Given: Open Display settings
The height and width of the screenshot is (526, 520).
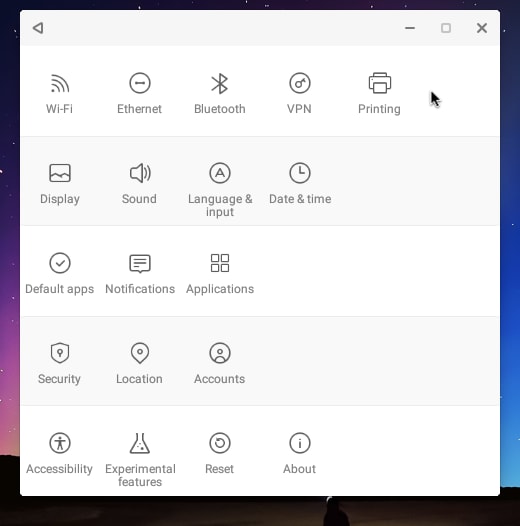Looking at the screenshot, I should pos(60,183).
